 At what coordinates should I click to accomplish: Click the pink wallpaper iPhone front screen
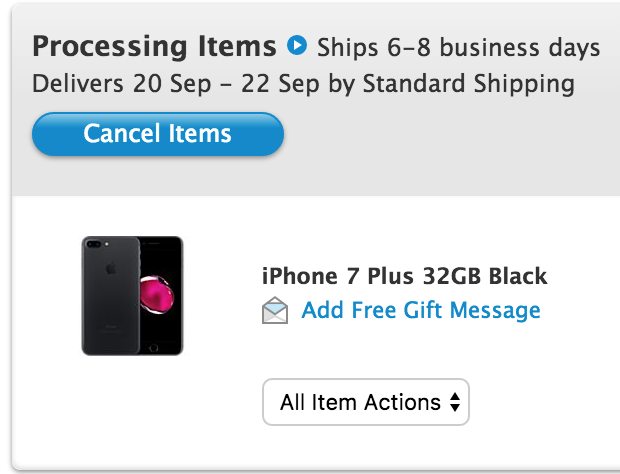156,293
